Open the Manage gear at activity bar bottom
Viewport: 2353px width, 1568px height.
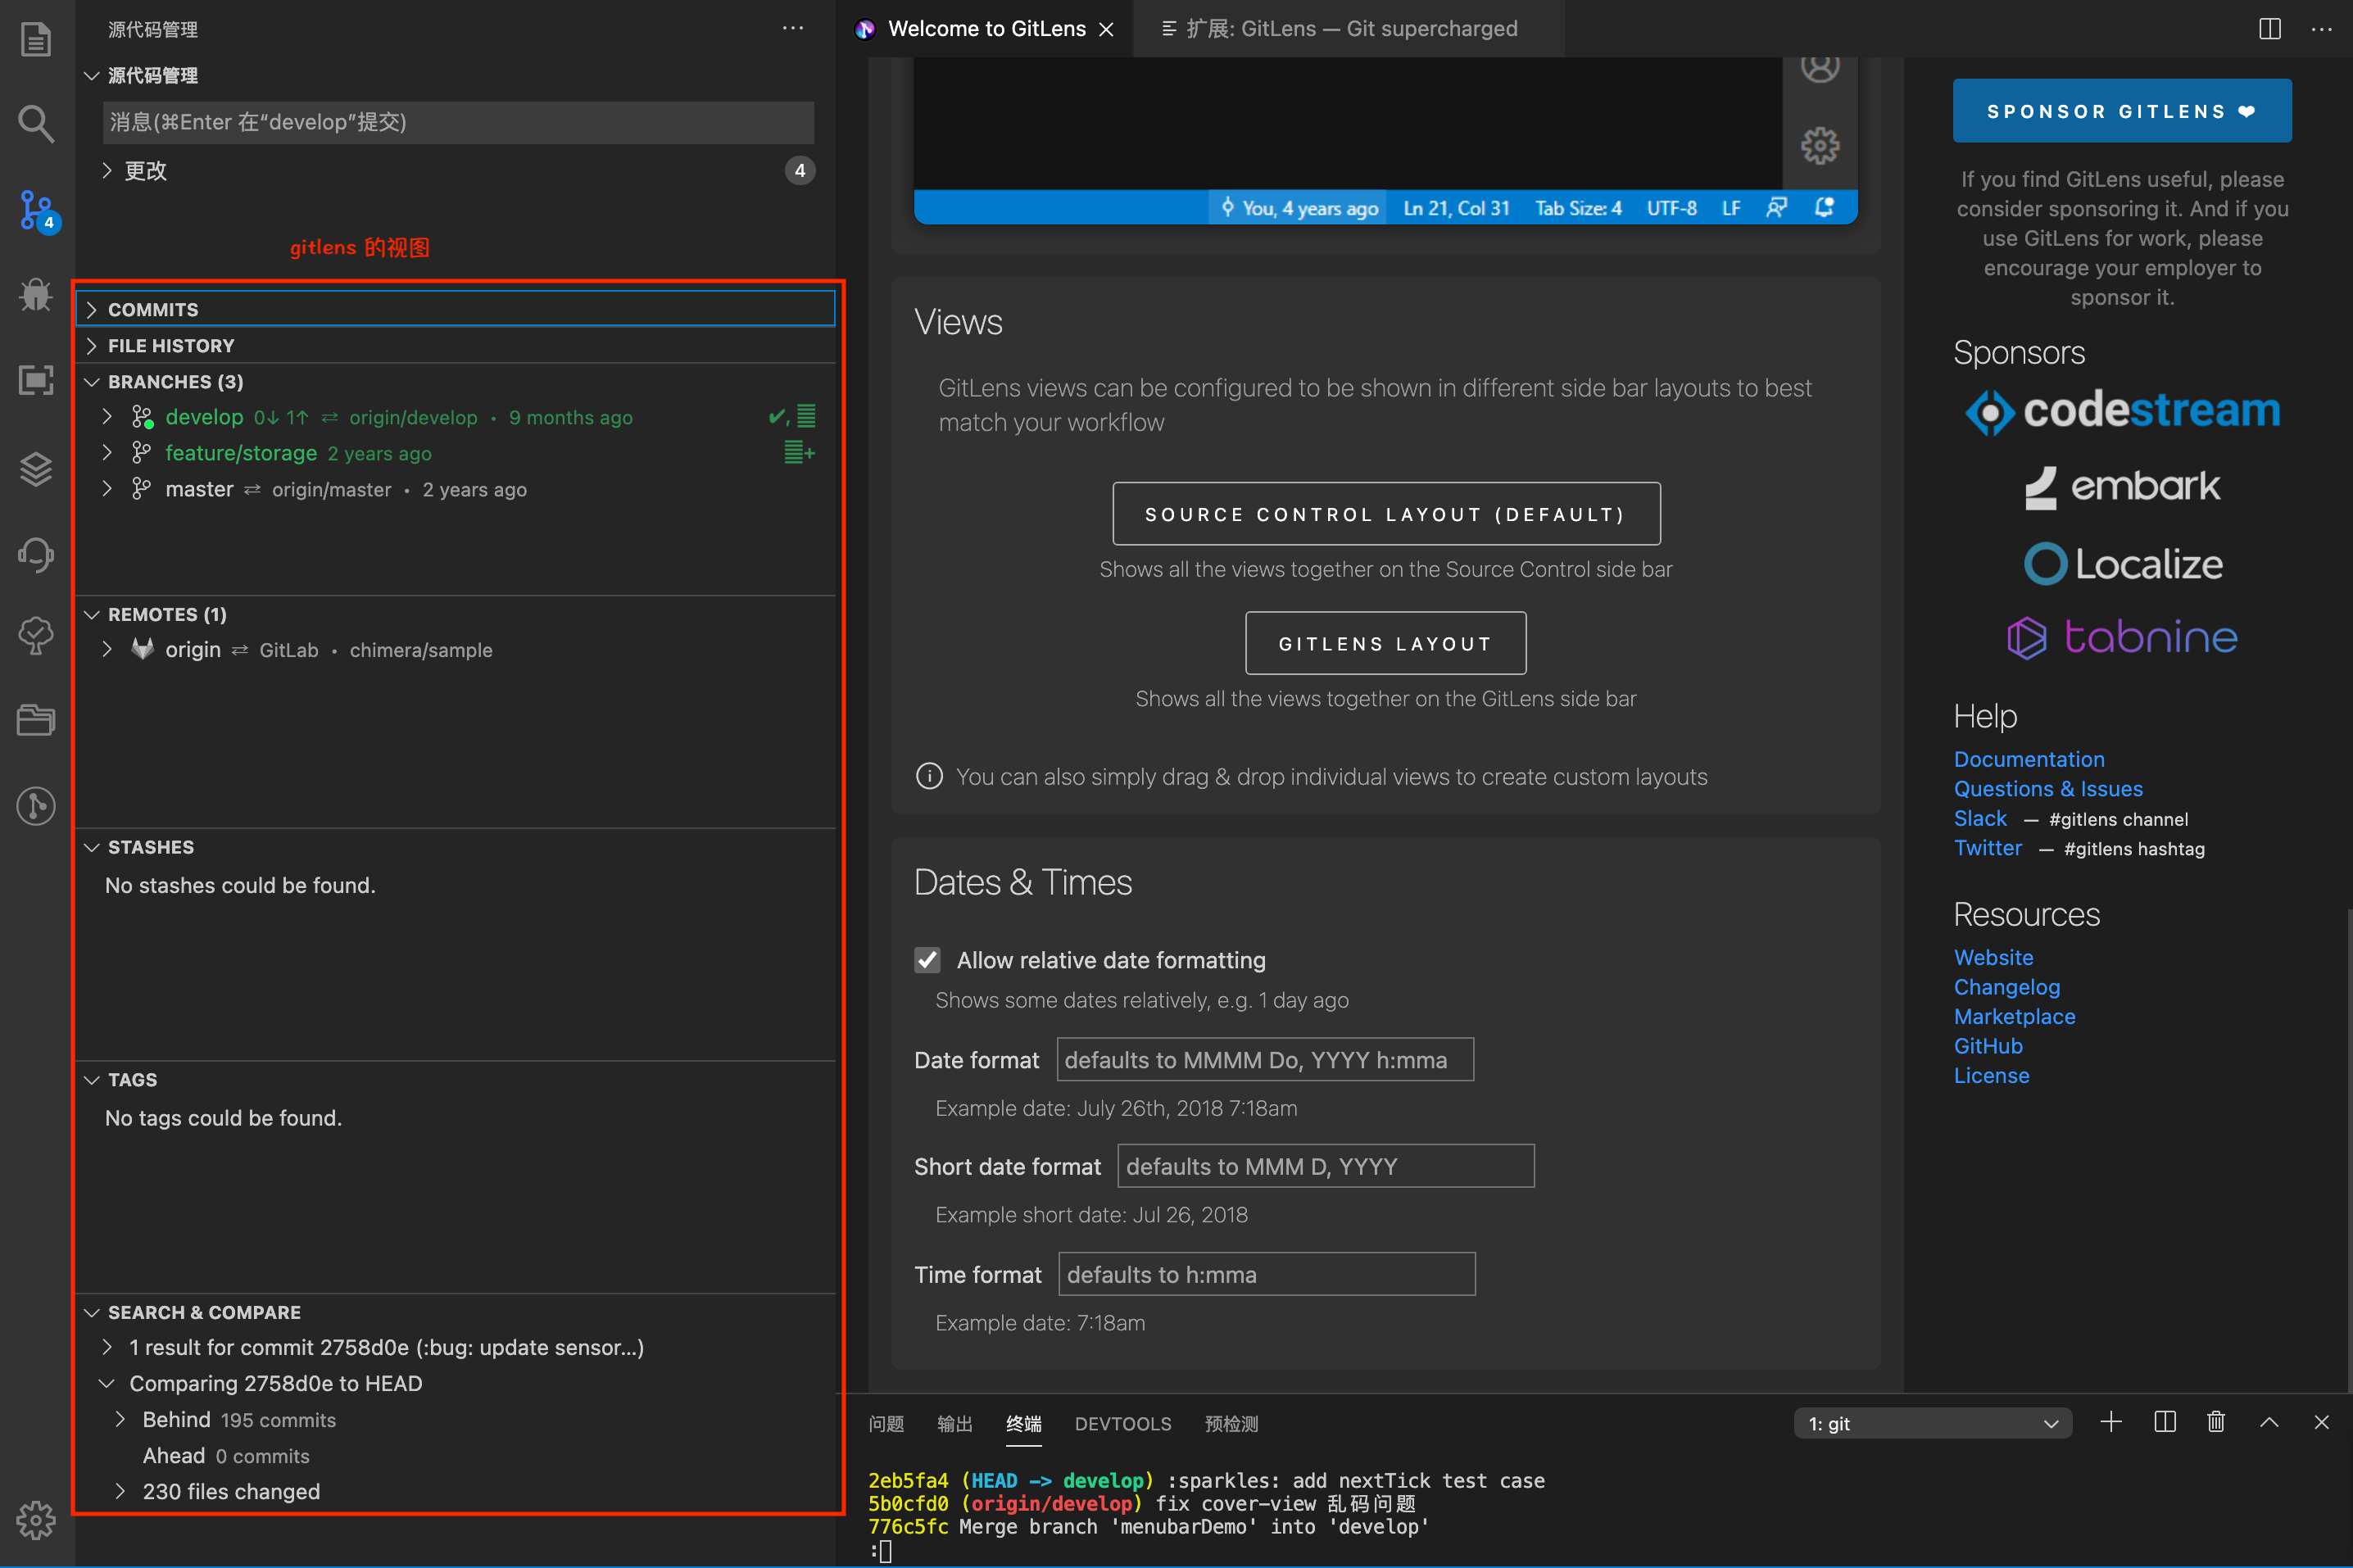click(x=36, y=1520)
